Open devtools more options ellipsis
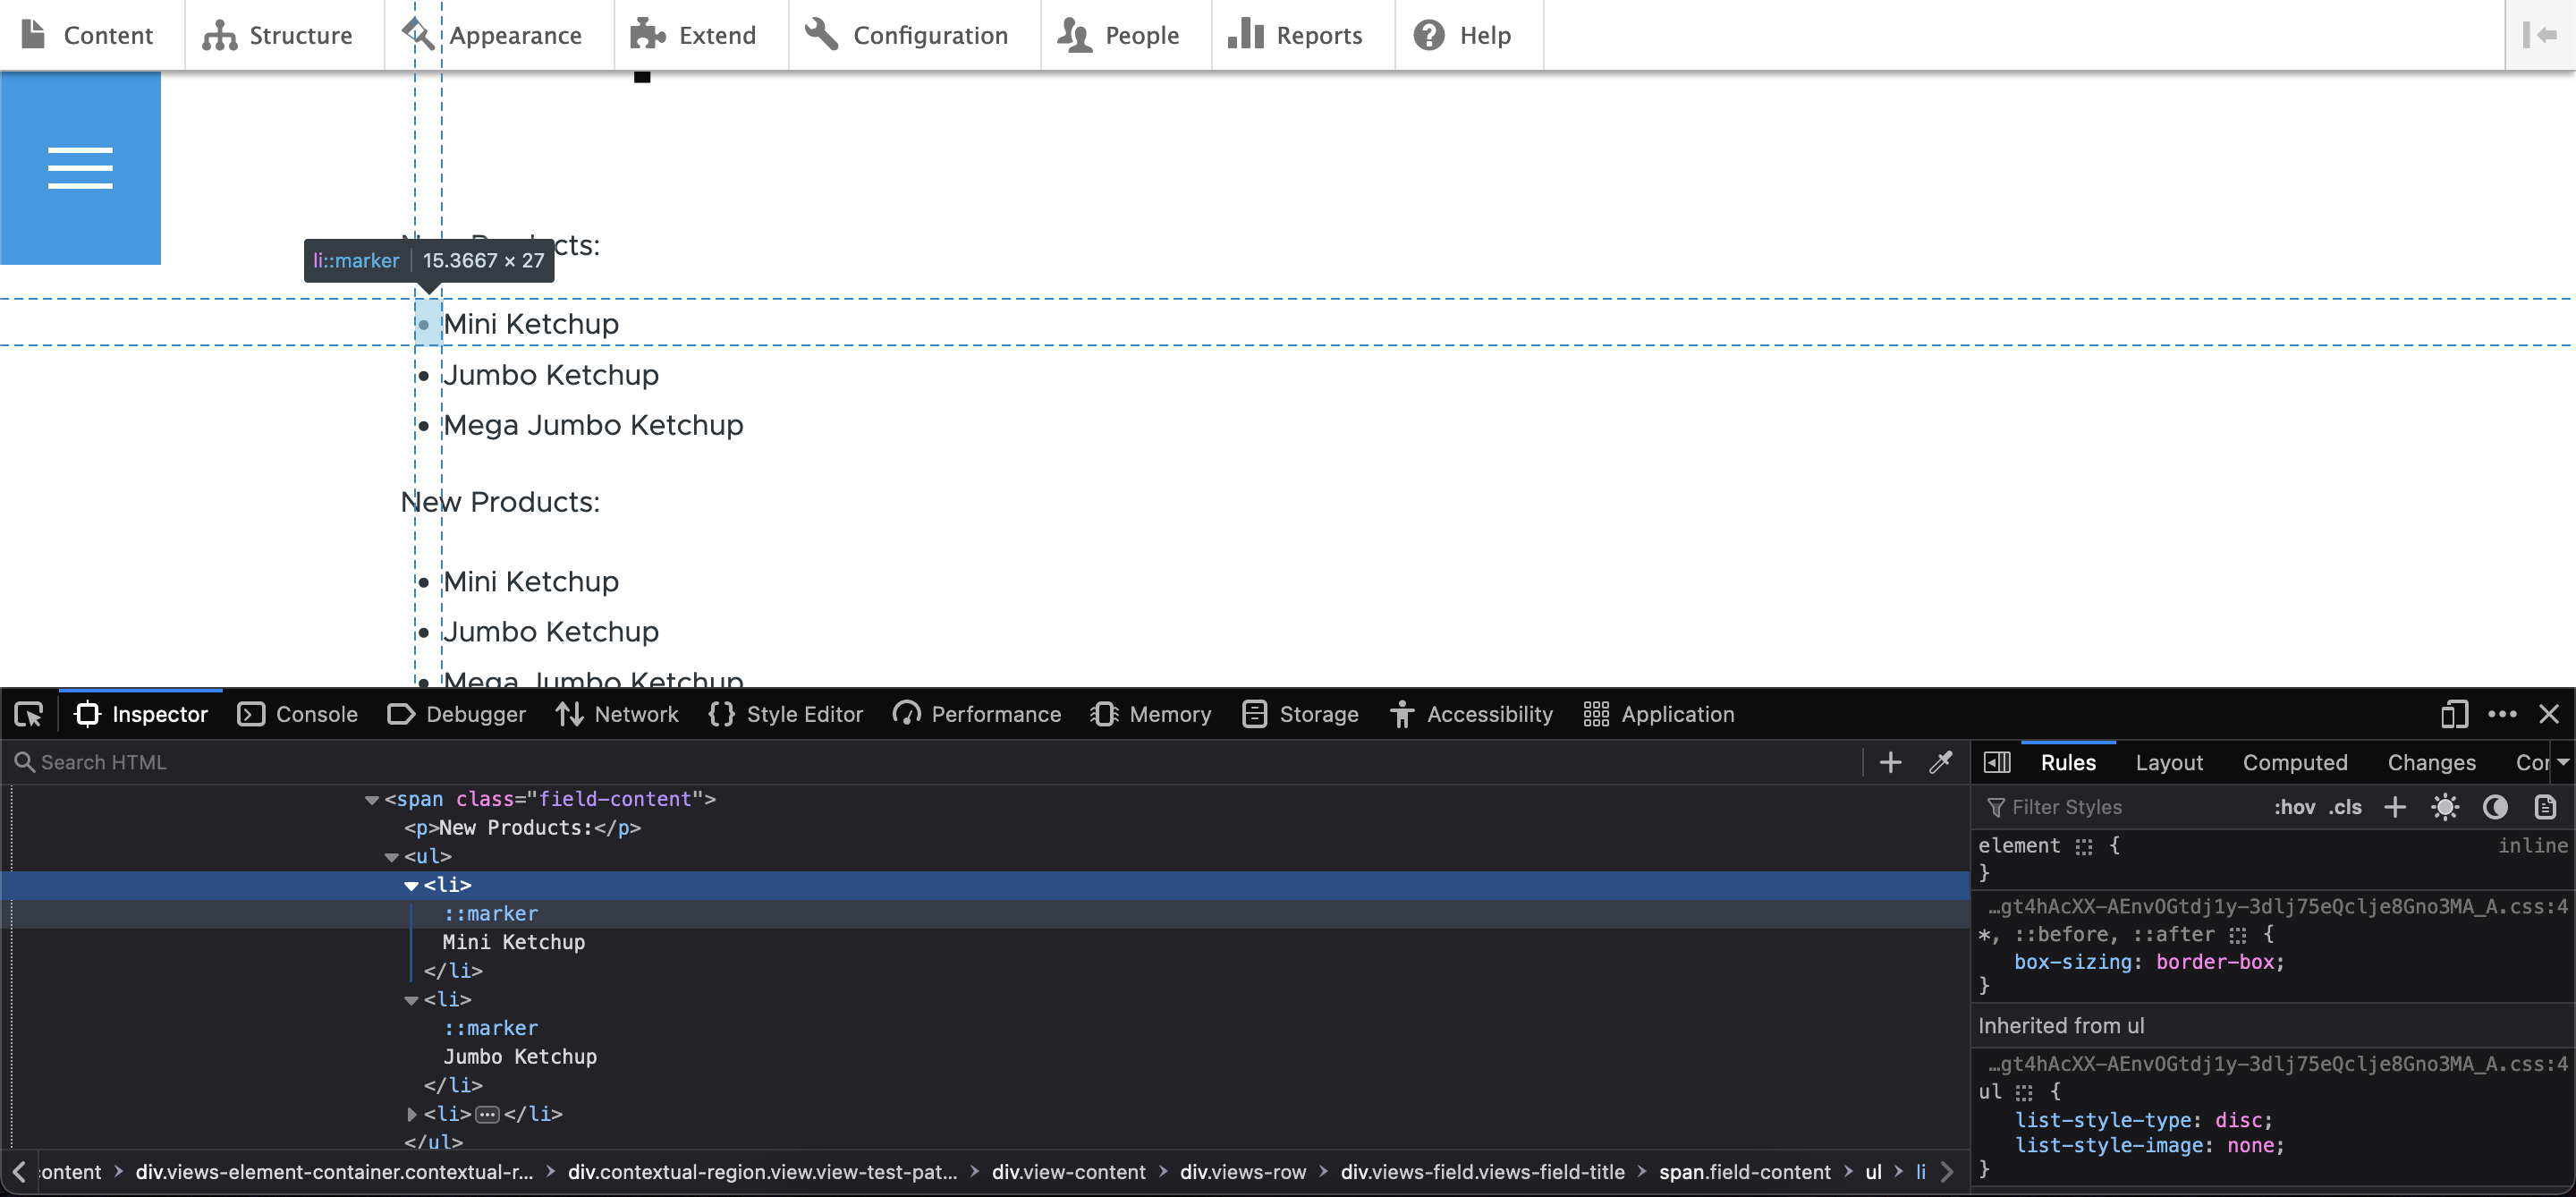The width and height of the screenshot is (2576, 1197). click(2502, 714)
